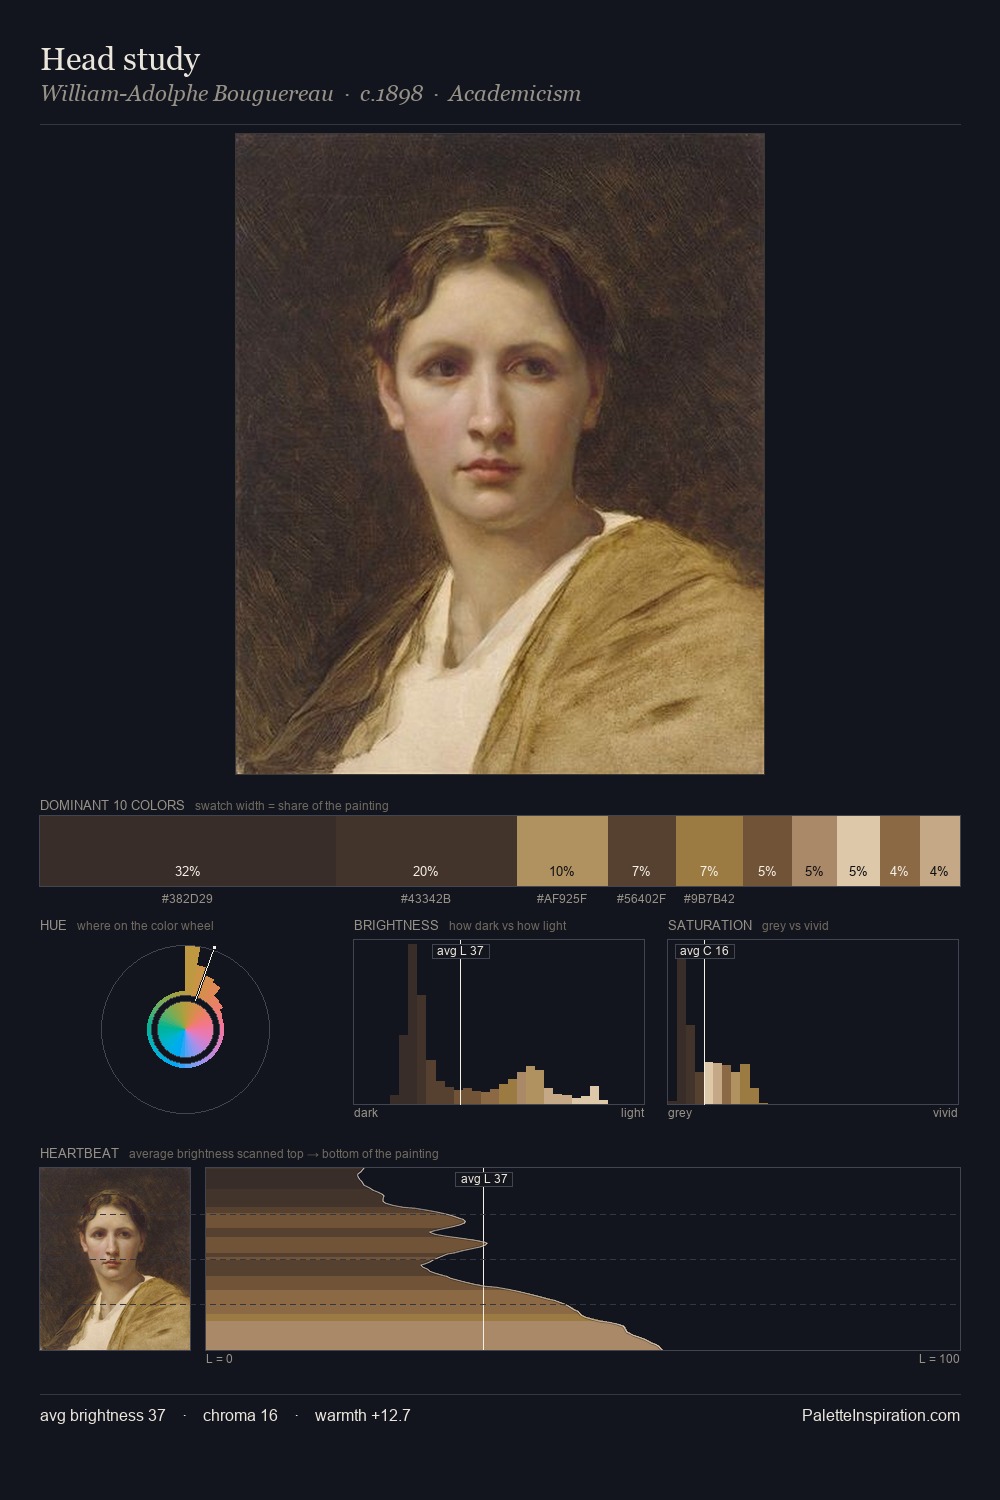This screenshot has width=1000, height=1500.
Task: Click the date c.1898
Action: click(391, 94)
